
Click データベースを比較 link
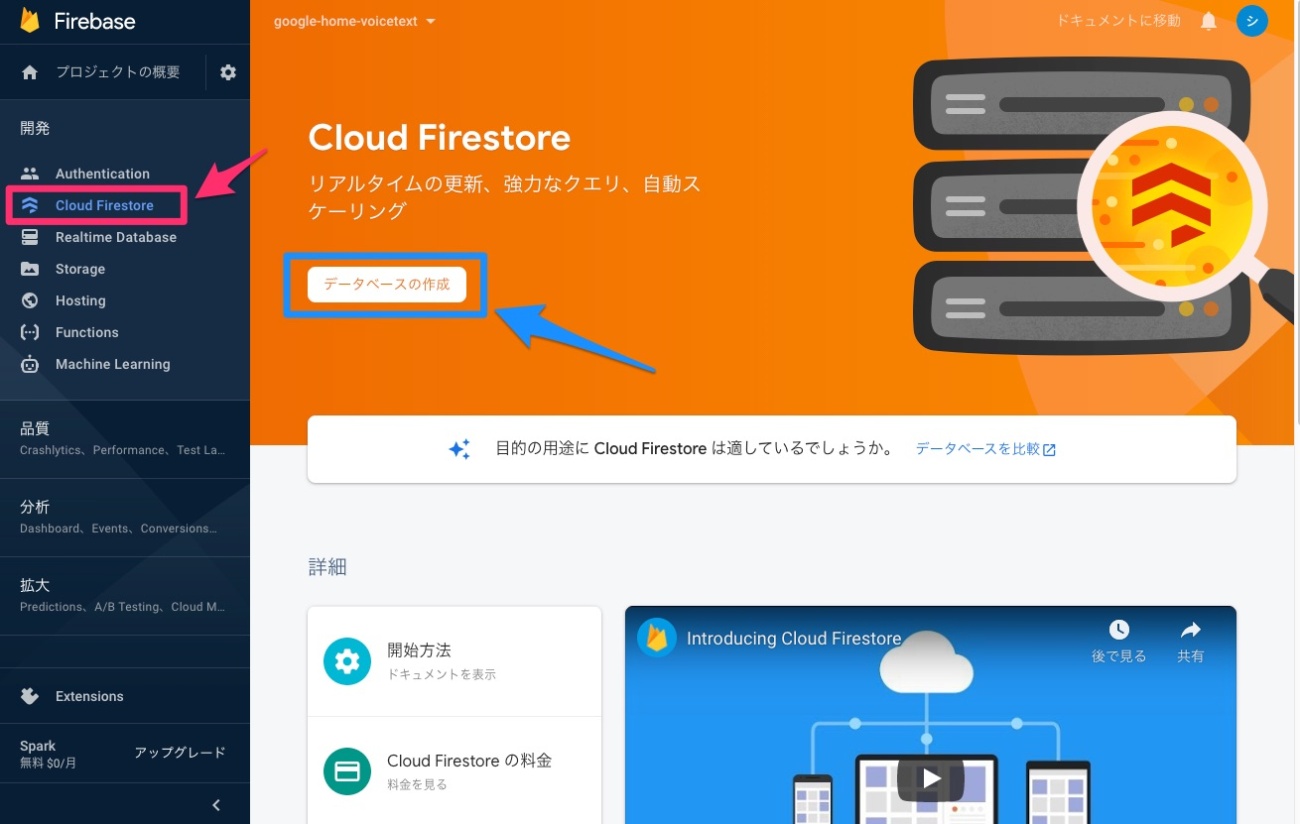point(985,449)
